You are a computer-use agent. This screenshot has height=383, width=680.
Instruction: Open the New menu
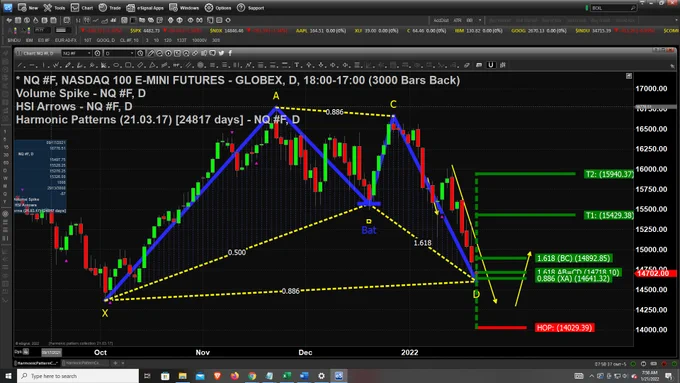tap(28, 7)
